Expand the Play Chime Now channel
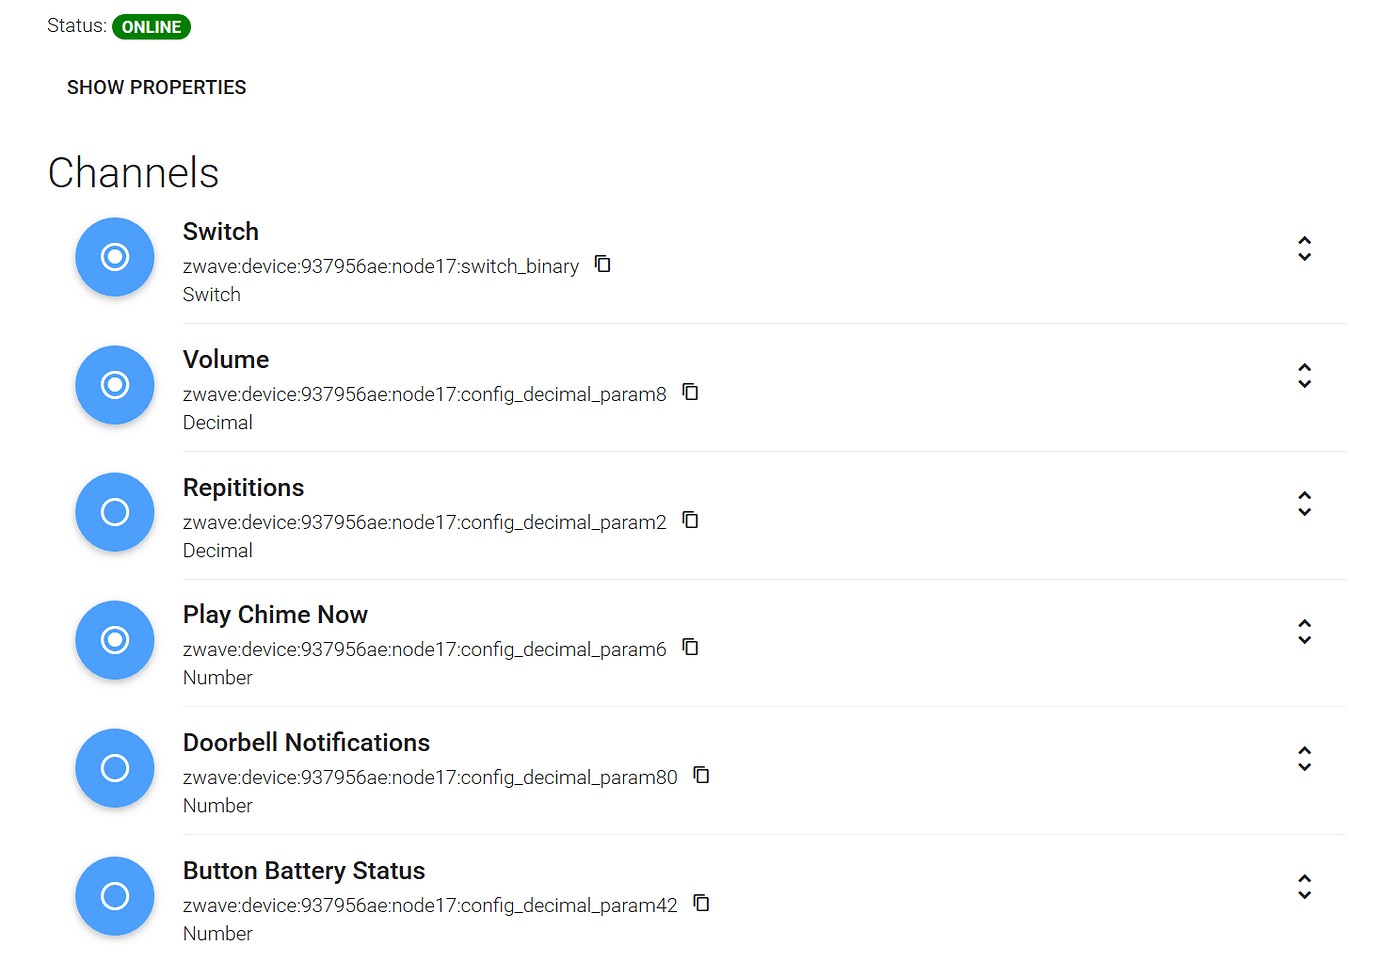Viewport: 1380px width, 962px height. pos(1305,632)
